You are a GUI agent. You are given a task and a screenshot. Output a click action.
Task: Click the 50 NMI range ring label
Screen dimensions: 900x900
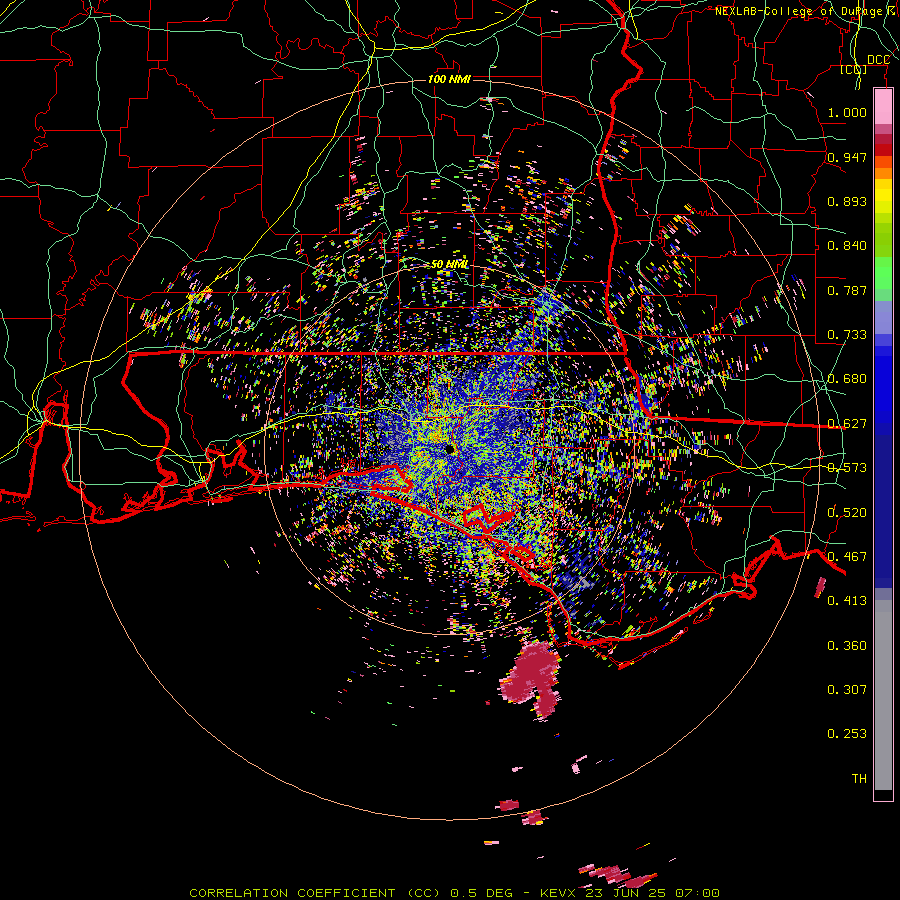tap(449, 264)
